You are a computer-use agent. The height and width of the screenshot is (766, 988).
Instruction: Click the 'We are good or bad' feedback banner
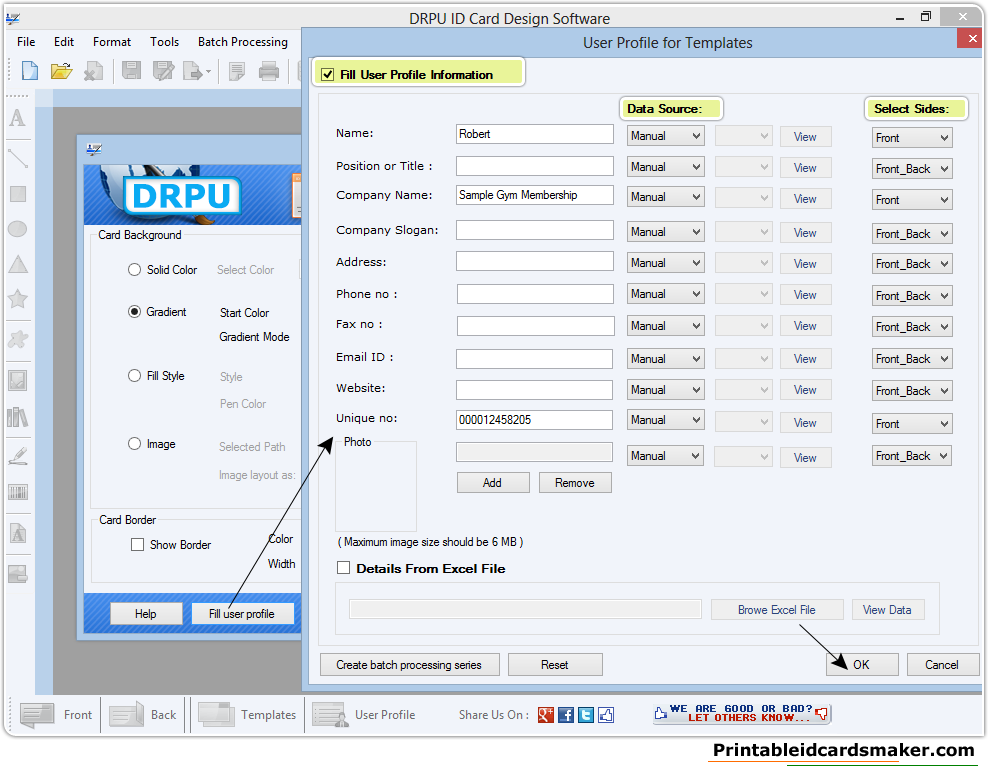click(x=742, y=714)
